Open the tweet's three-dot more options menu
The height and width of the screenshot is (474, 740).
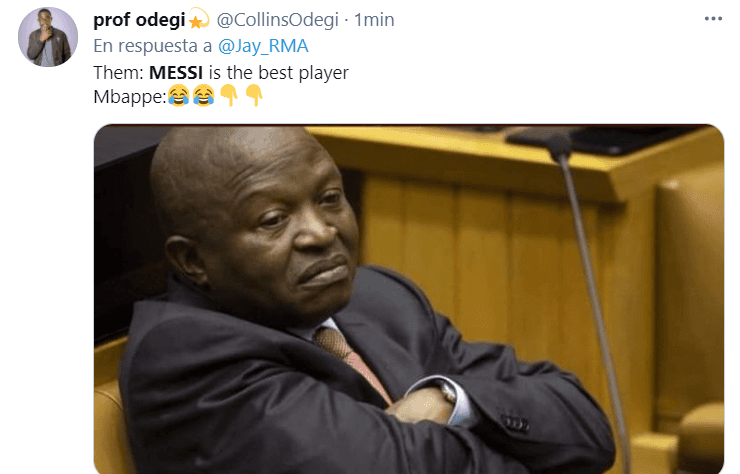(x=713, y=19)
